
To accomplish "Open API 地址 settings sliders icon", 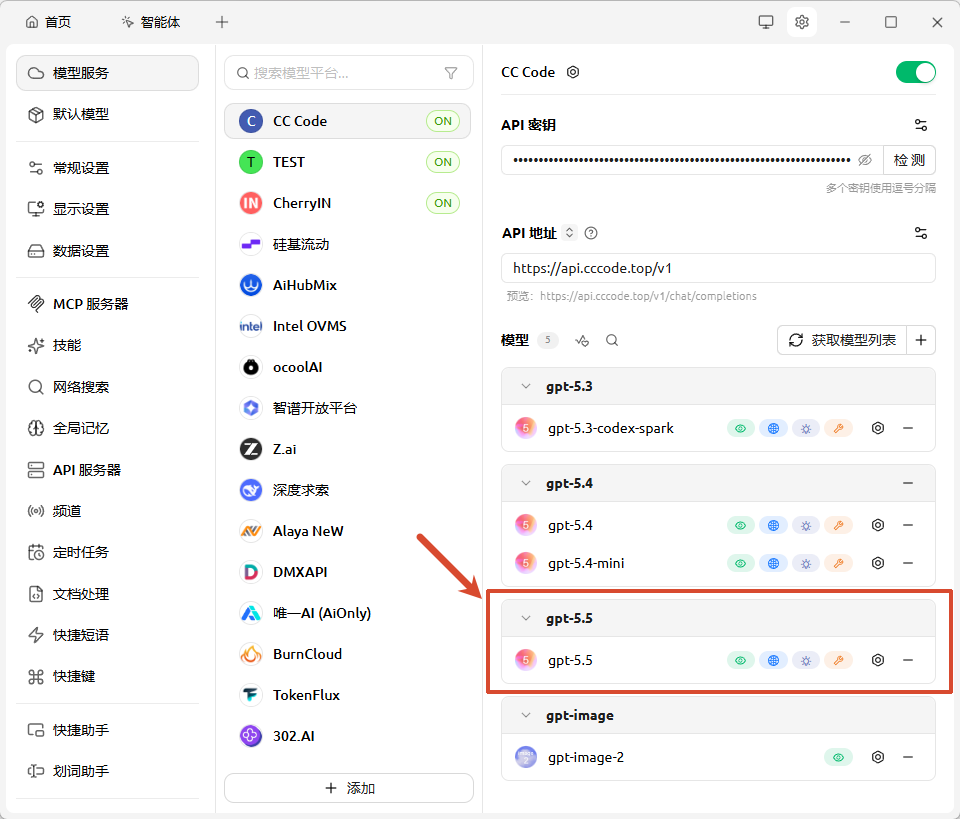I will click(x=920, y=233).
